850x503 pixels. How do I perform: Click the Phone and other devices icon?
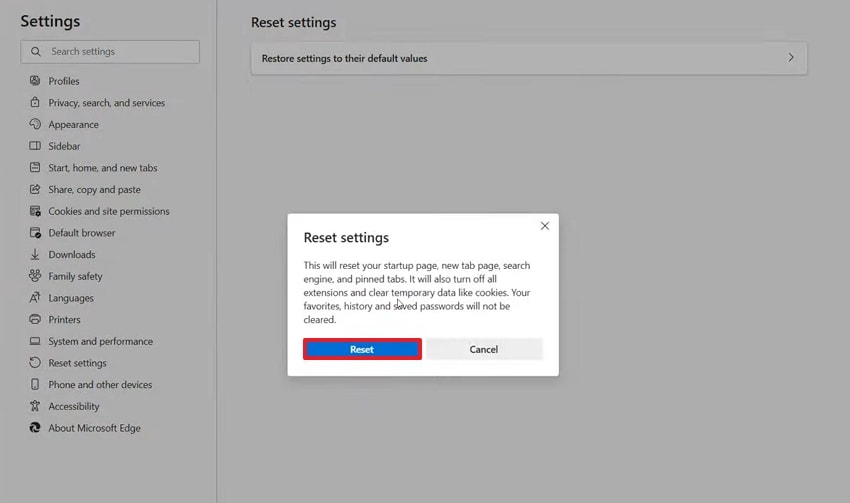tap(35, 384)
